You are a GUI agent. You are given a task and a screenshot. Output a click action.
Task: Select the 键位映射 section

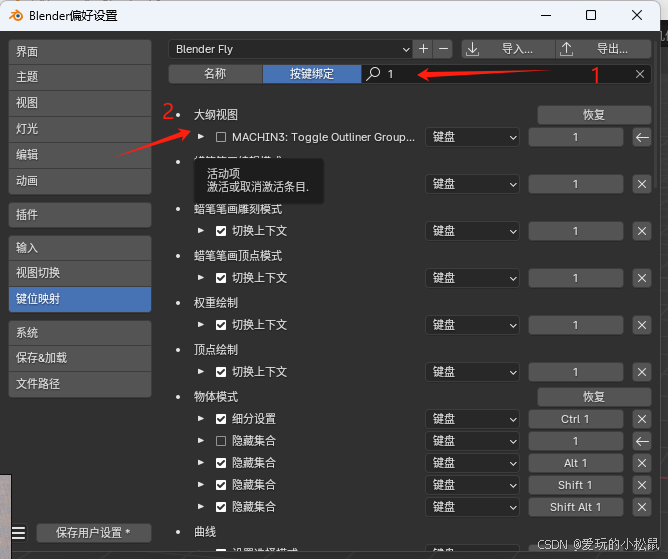[80, 299]
